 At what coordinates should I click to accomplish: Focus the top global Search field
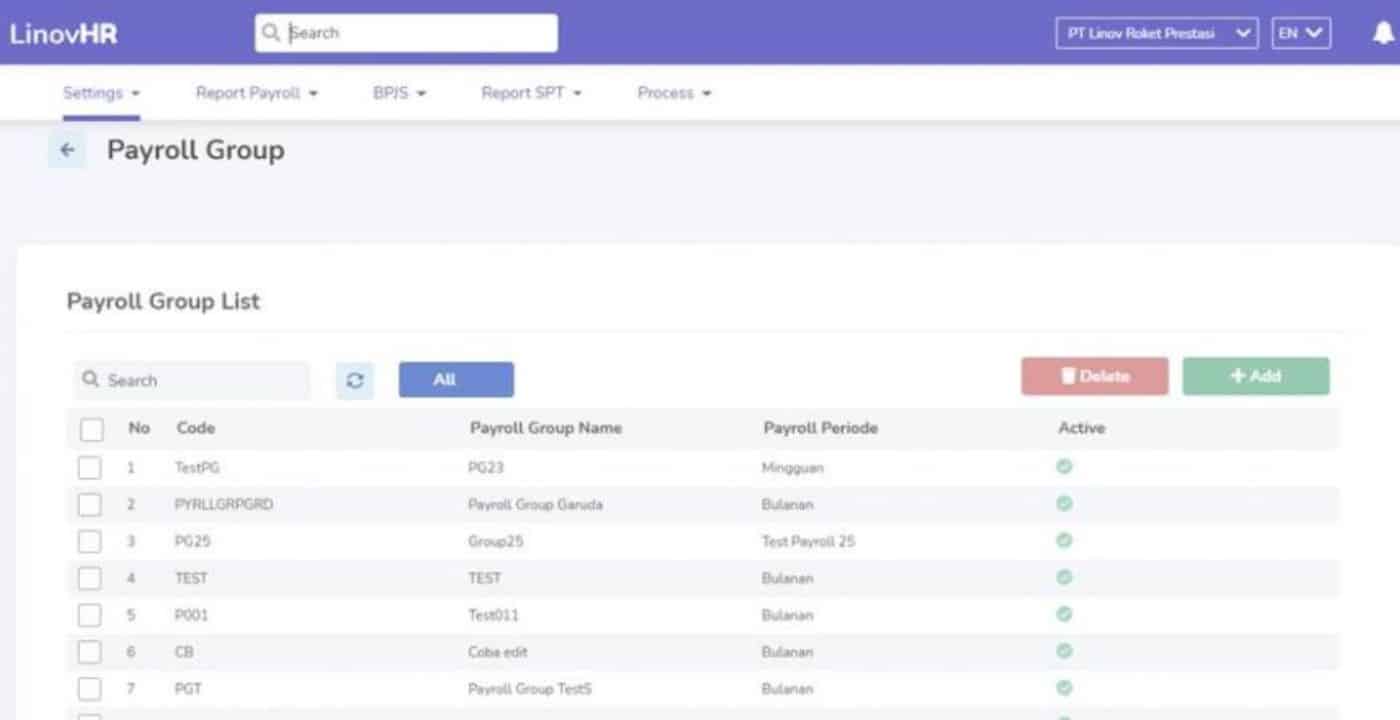tap(406, 33)
